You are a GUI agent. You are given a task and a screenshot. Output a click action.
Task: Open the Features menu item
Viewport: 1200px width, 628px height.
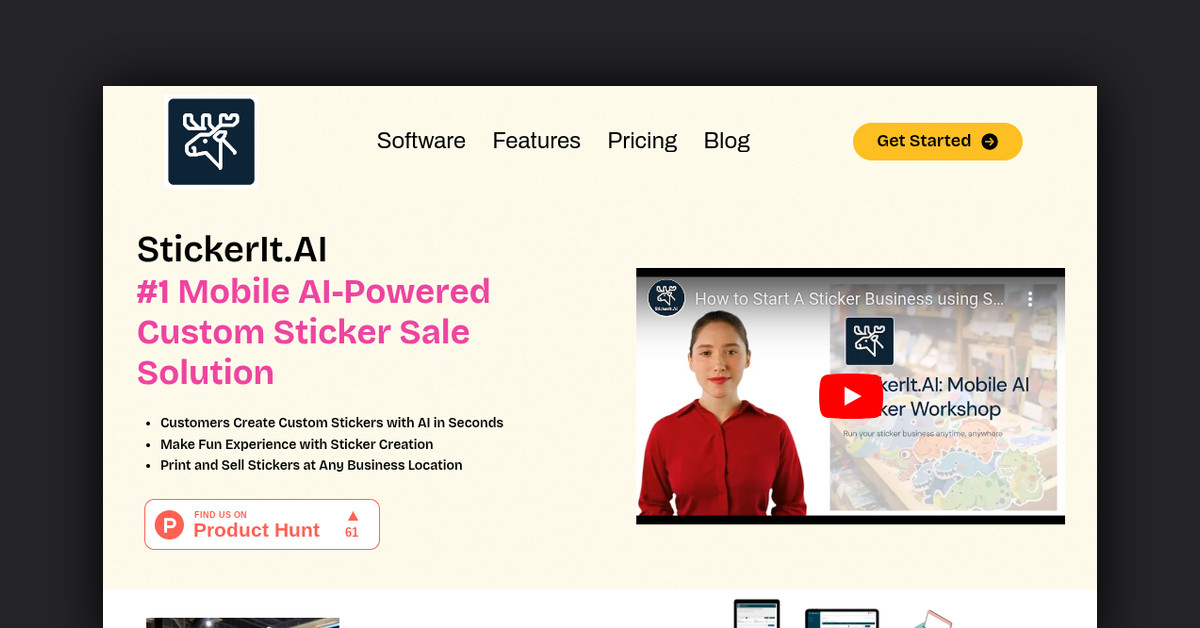pyautogui.click(x=536, y=141)
